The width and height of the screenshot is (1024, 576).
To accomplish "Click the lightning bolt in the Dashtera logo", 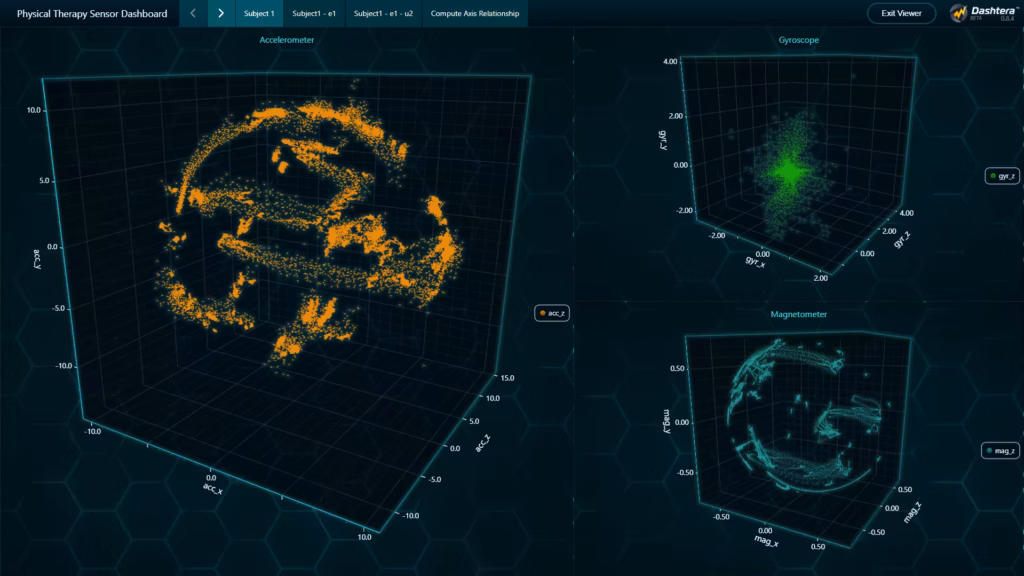I will pyautogui.click(x=961, y=13).
